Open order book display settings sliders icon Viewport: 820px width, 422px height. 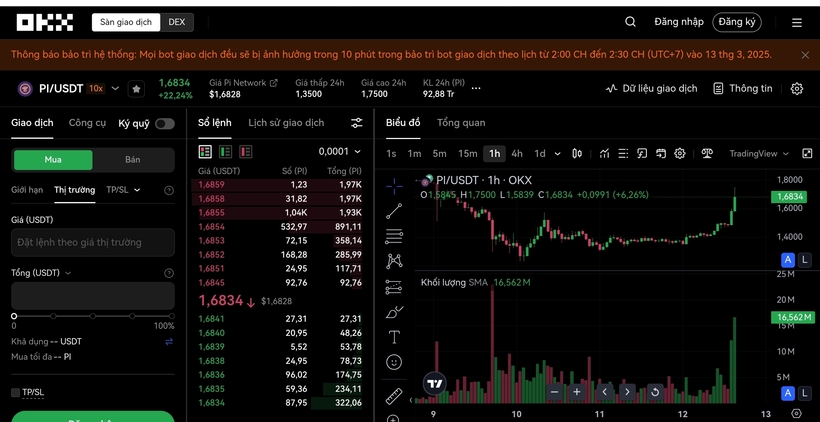pos(357,123)
